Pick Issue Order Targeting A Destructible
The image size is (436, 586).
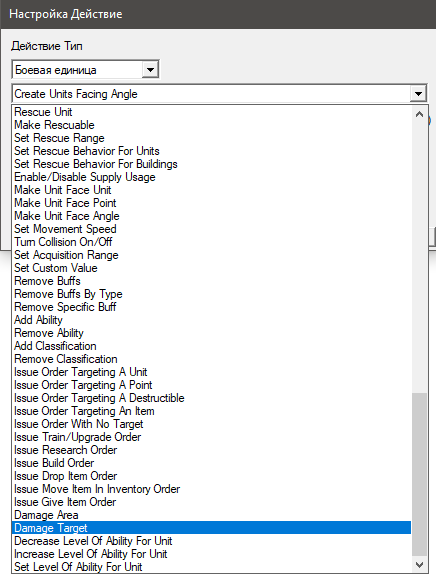(x=211, y=398)
